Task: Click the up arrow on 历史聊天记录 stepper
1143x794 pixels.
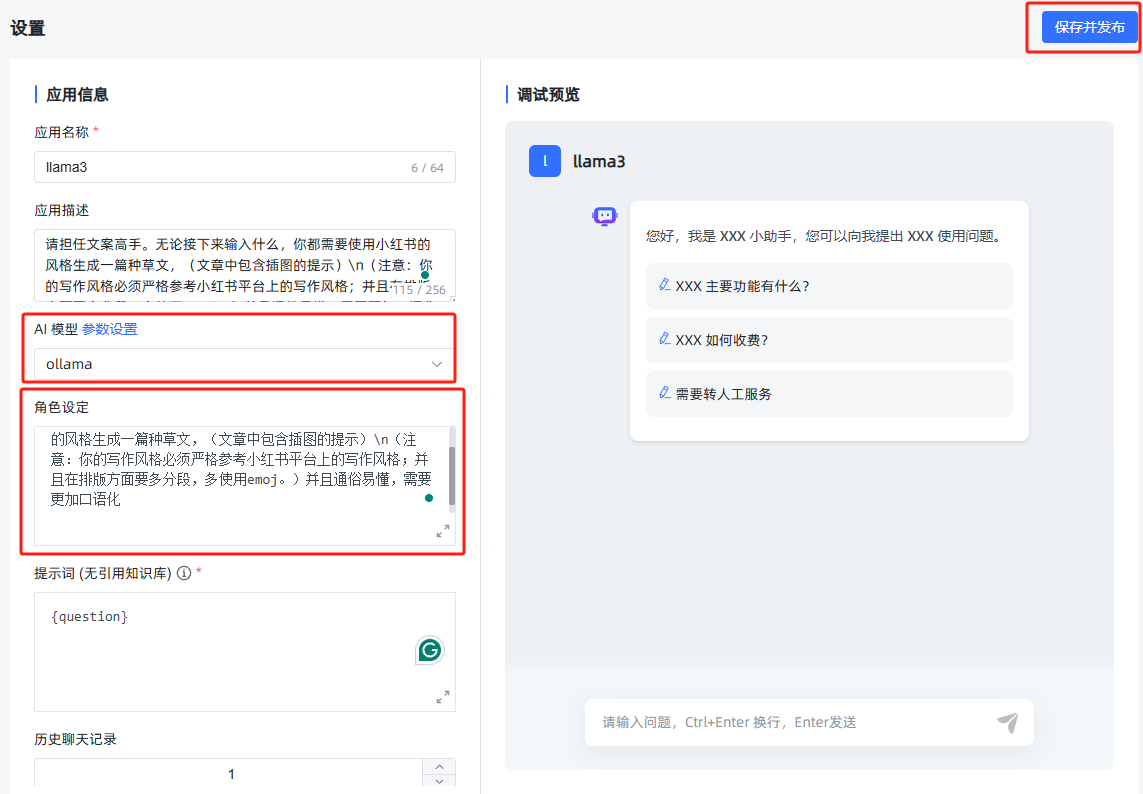Action: click(439, 766)
